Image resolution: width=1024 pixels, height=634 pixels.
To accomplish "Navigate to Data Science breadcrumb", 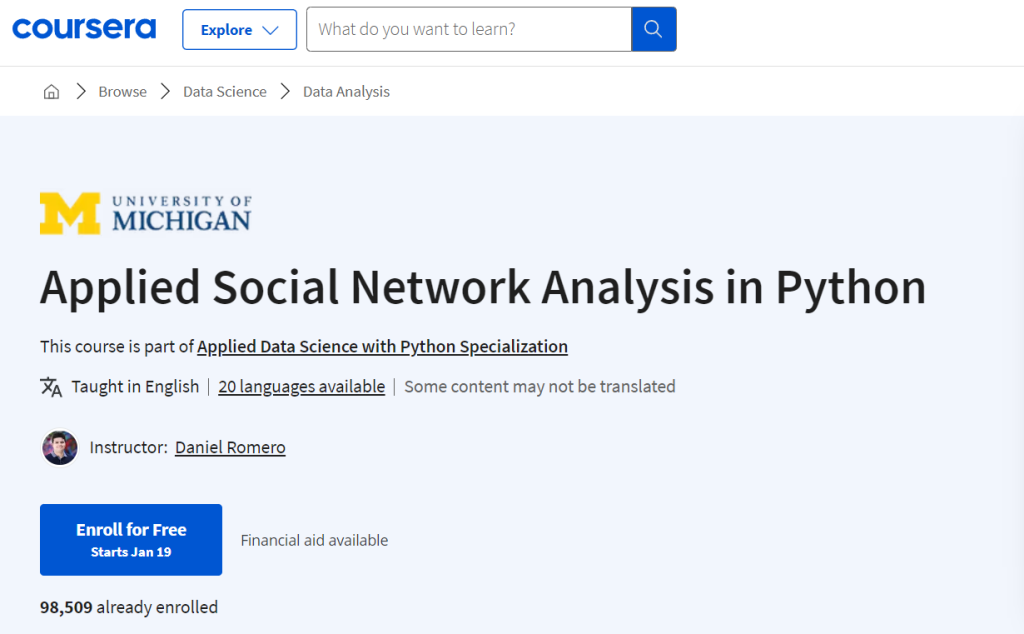I will (224, 91).
